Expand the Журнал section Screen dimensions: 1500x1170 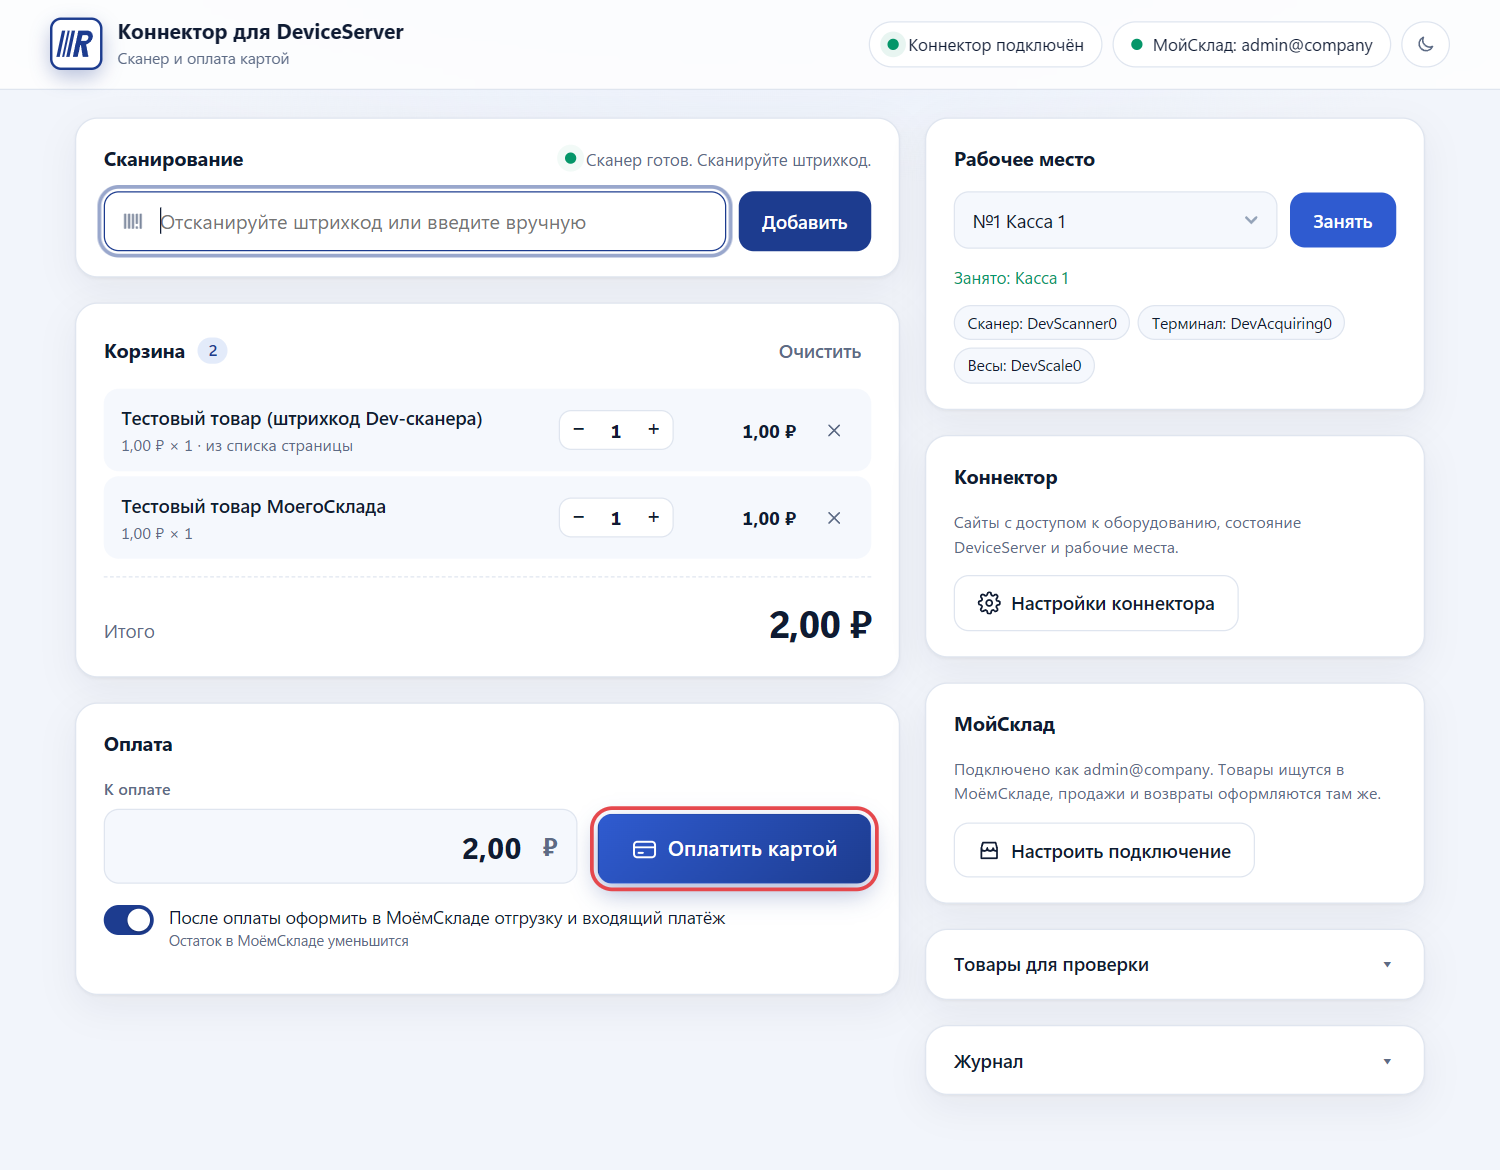[1174, 1061]
